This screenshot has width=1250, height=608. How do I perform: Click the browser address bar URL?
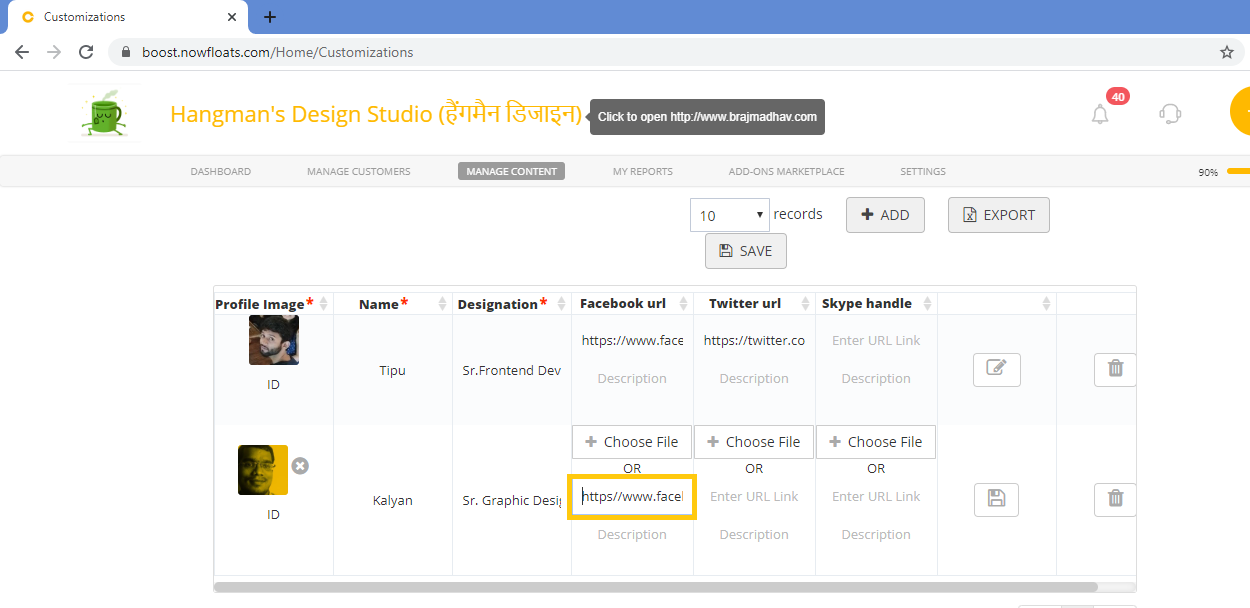278,52
